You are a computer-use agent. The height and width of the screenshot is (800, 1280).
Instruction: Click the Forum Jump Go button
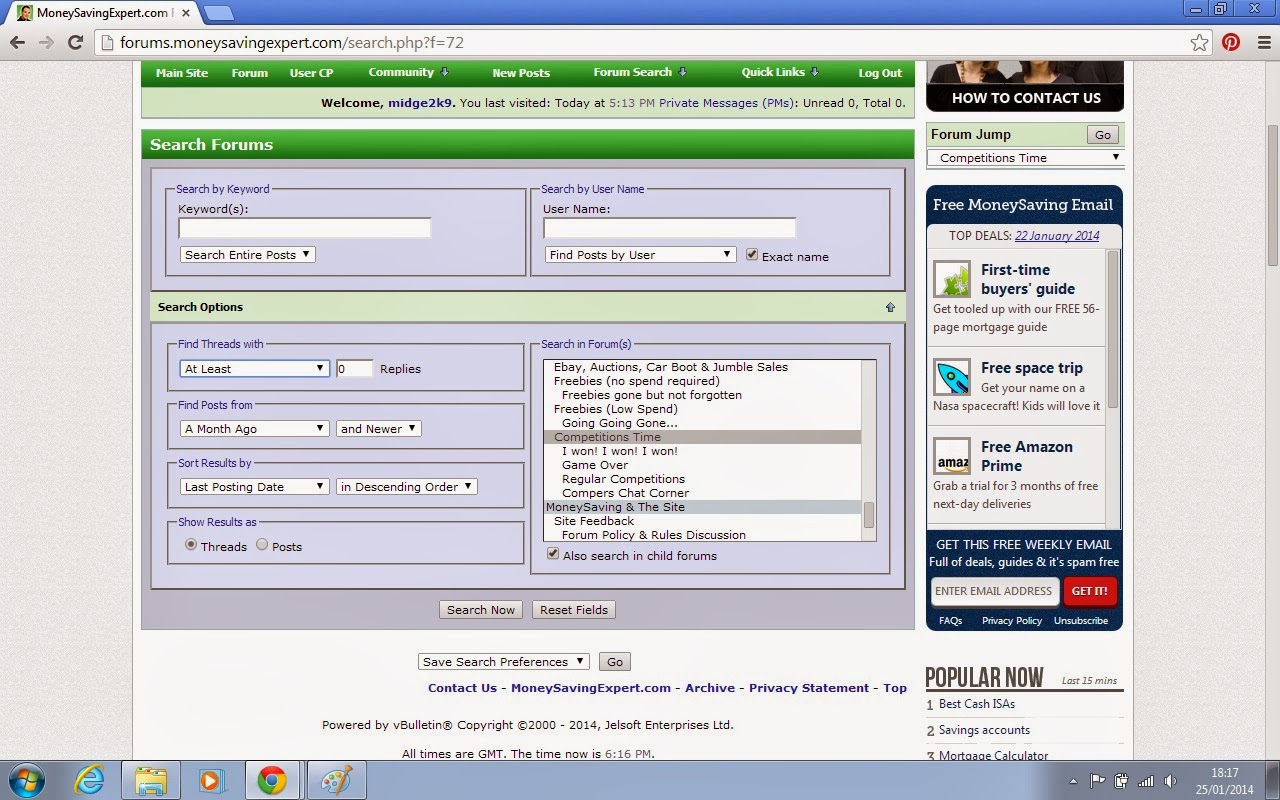pos(1103,135)
